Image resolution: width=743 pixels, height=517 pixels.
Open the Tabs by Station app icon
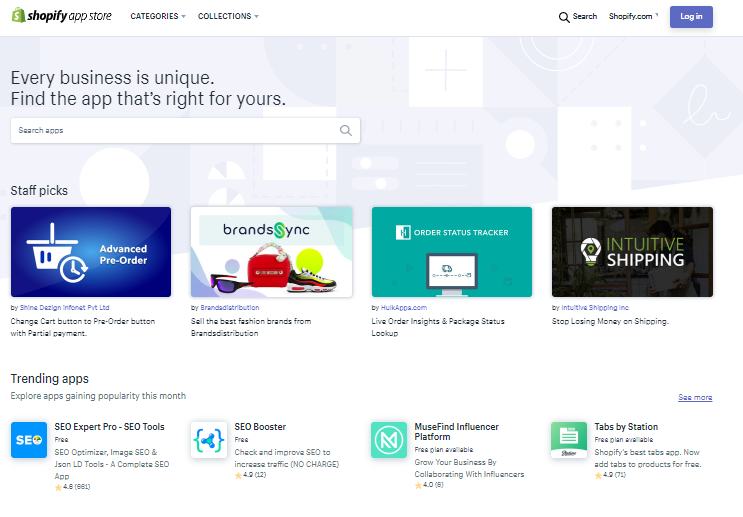[x=569, y=440]
